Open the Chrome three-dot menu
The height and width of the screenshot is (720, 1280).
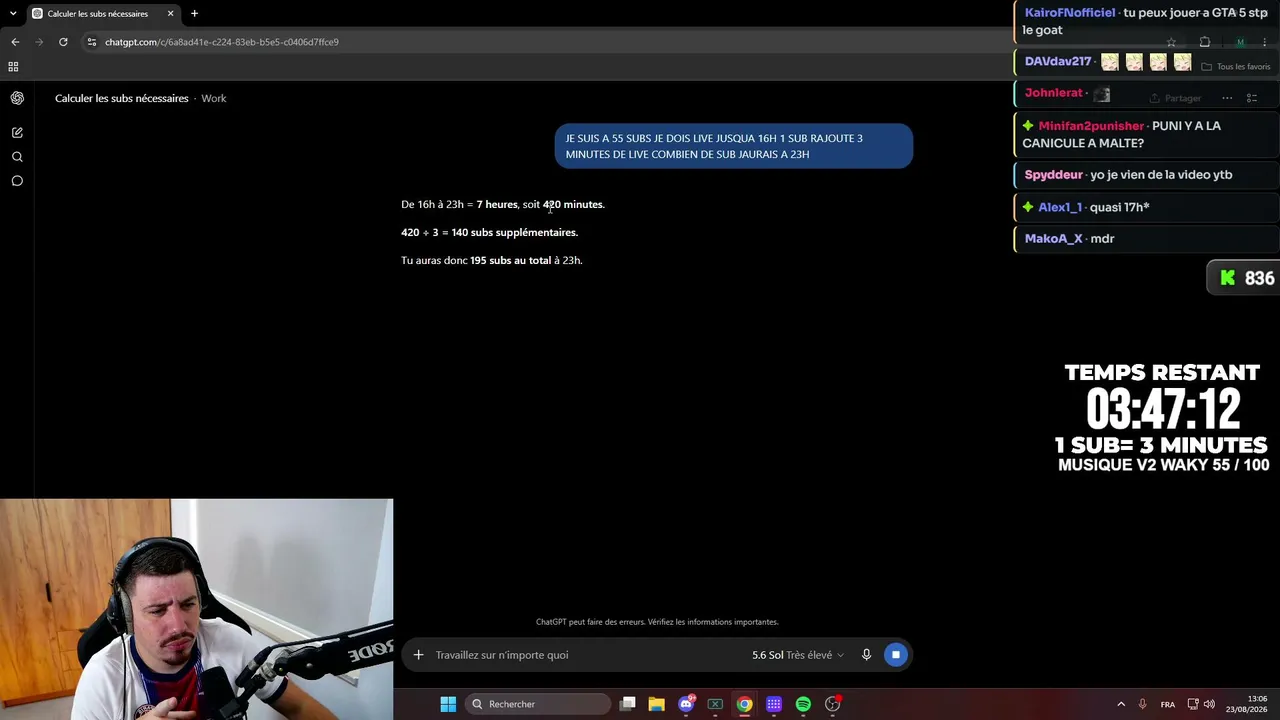(1265, 42)
